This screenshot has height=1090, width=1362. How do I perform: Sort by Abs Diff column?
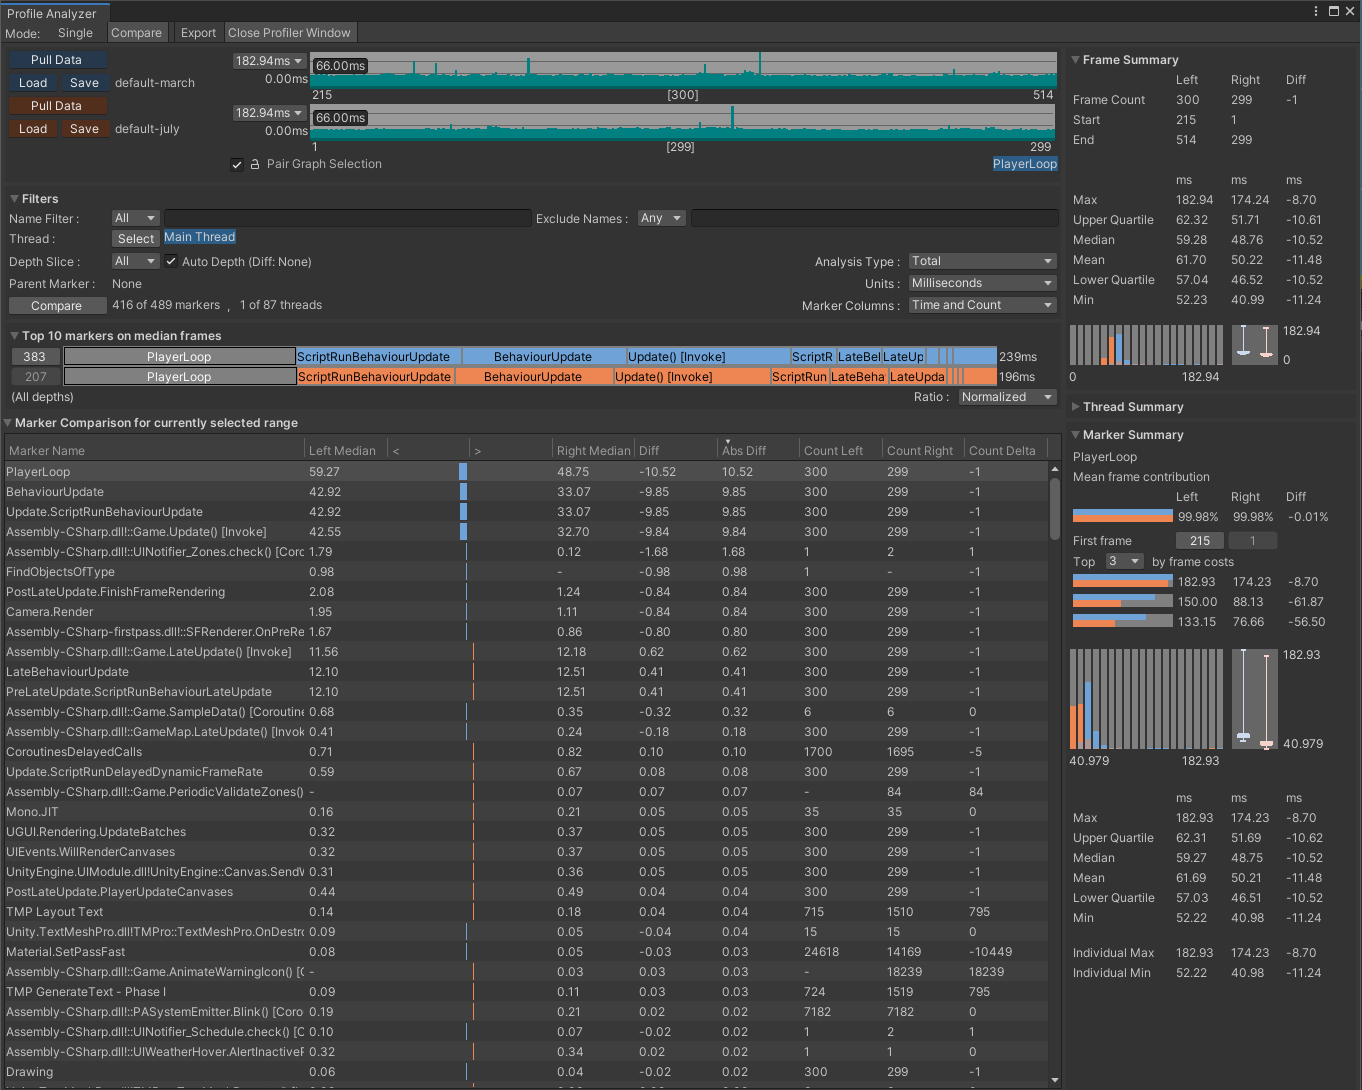coord(757,451)
